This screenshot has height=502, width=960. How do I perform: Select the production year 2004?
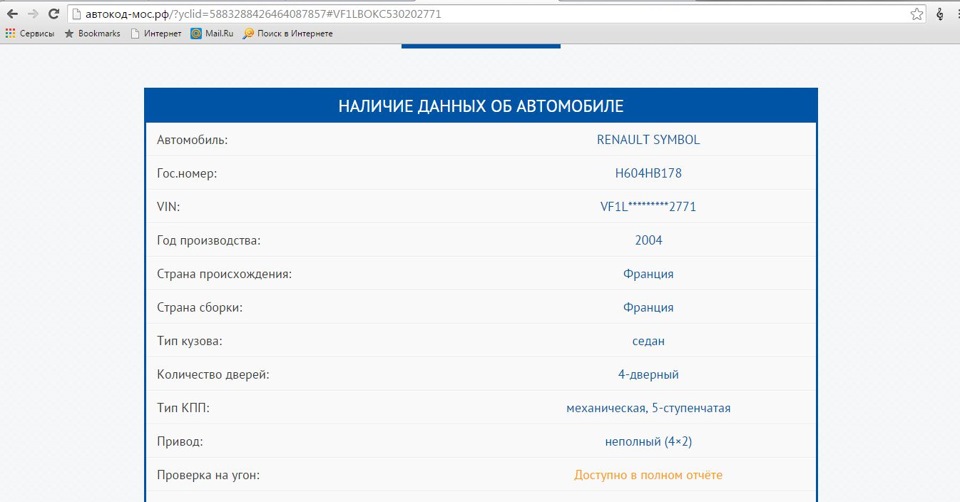pos(648,240)
